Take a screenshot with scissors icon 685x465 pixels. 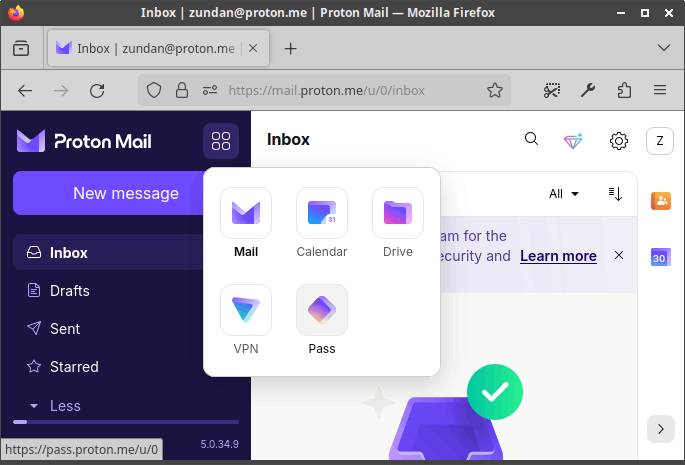[x=552, y=90]
